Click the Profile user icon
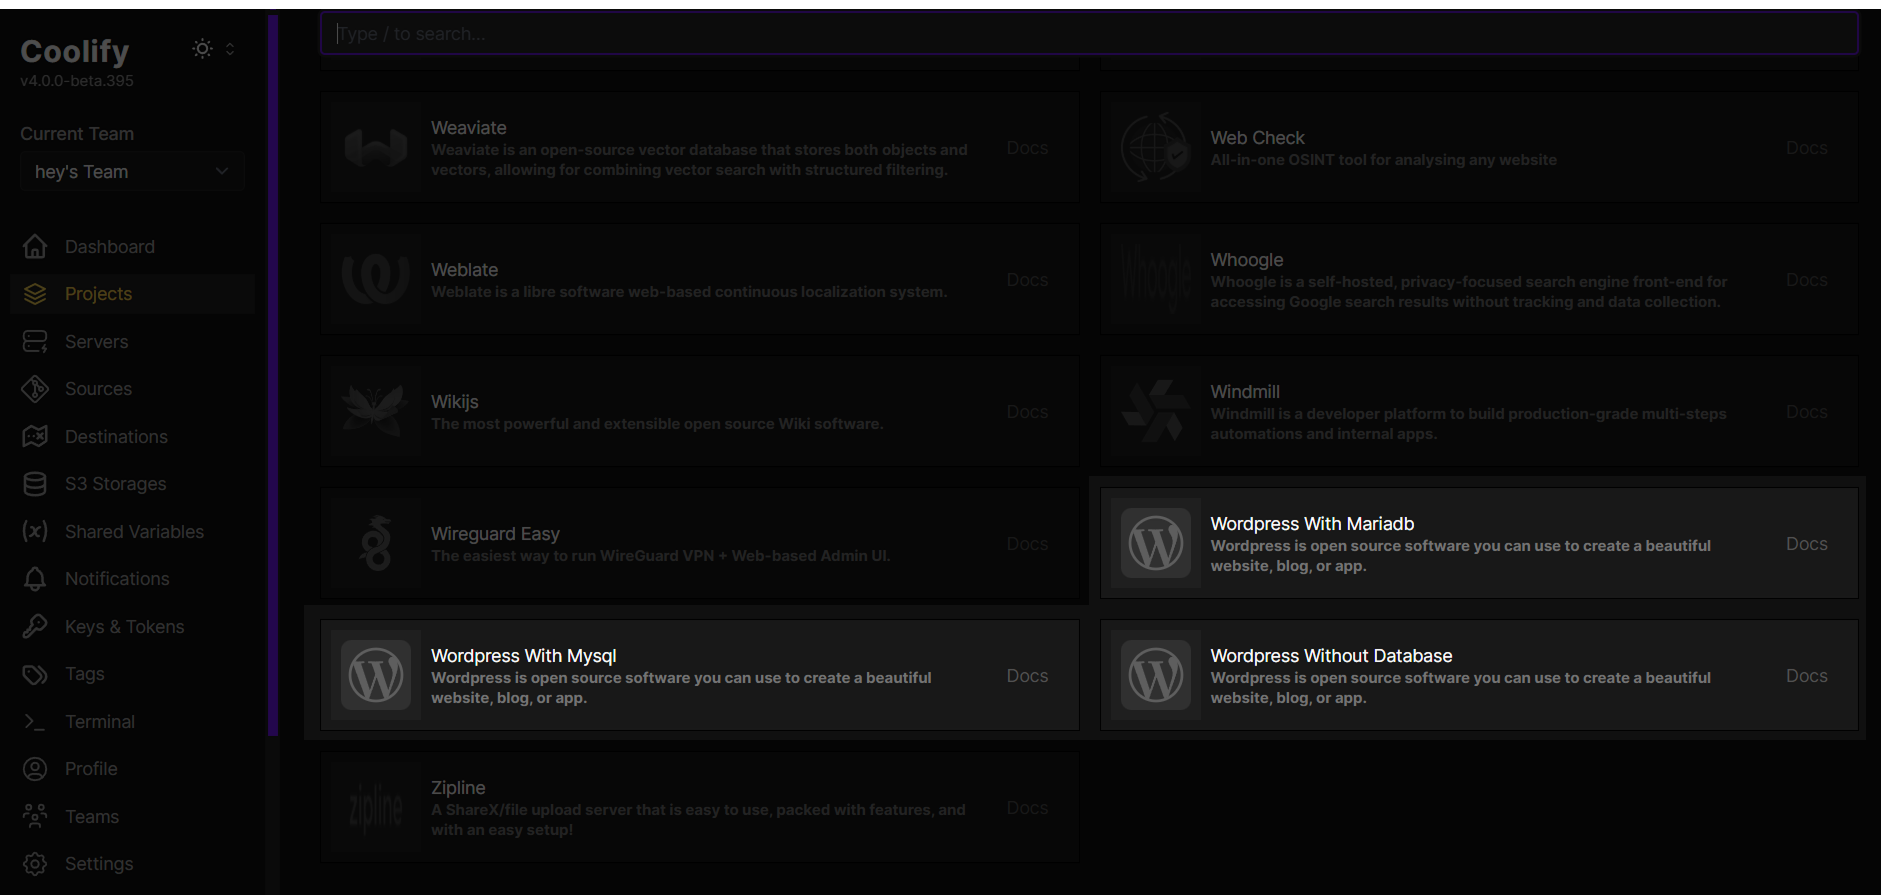 pyautogui.click(x=35, y=769)
